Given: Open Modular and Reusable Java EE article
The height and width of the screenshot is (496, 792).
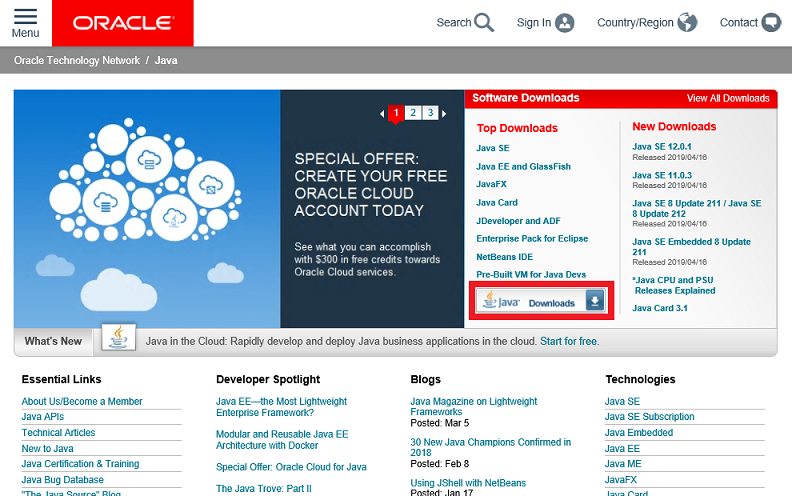Looking at the screenshot, I should tap(282, 440).
